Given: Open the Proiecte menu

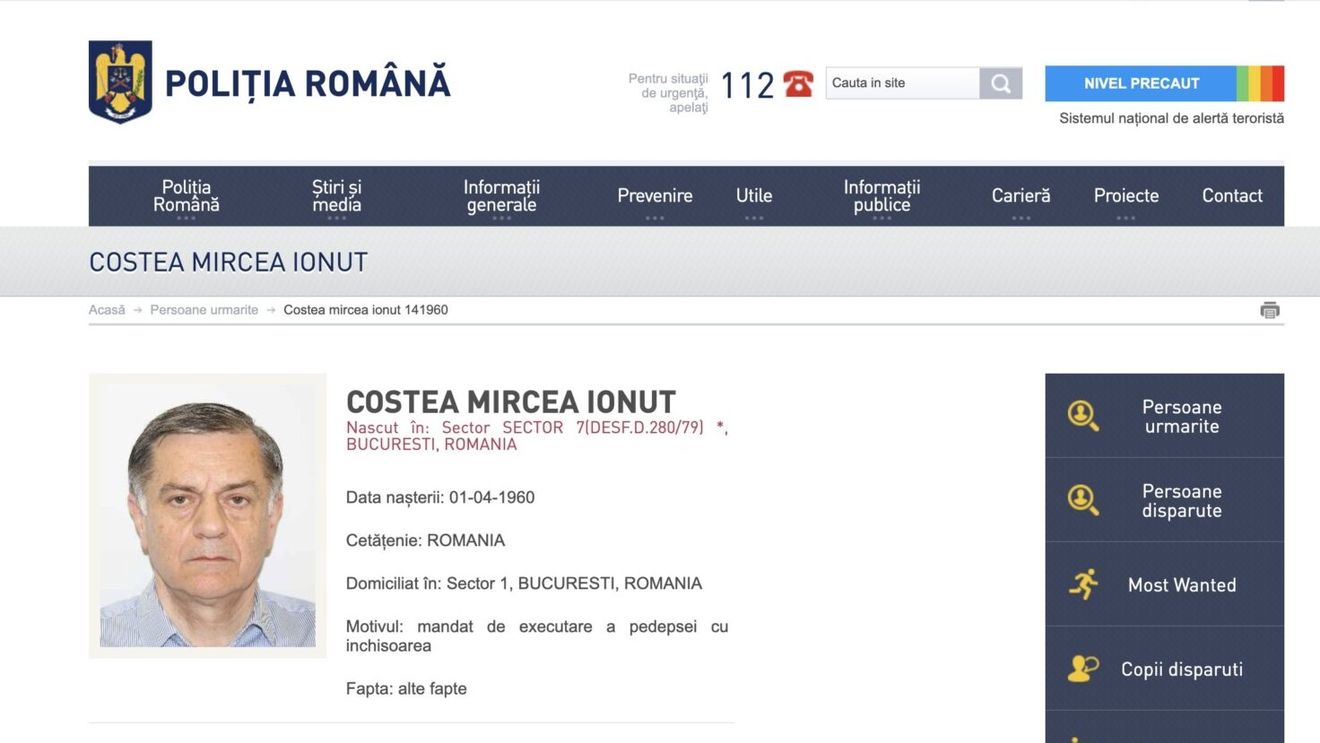Looking at the screenshot, I should (x=1126, y=196).
